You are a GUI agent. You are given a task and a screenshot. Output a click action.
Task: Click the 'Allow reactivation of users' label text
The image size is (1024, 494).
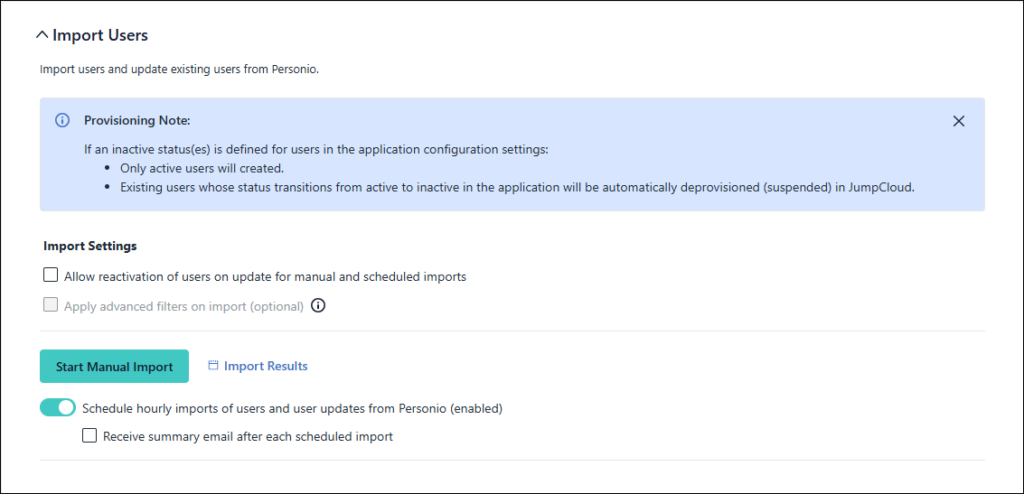[265, 276]
